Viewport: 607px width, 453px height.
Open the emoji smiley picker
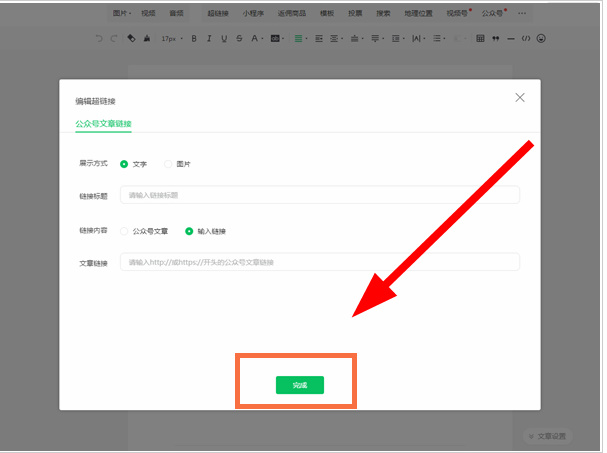(x=541, y=38)
